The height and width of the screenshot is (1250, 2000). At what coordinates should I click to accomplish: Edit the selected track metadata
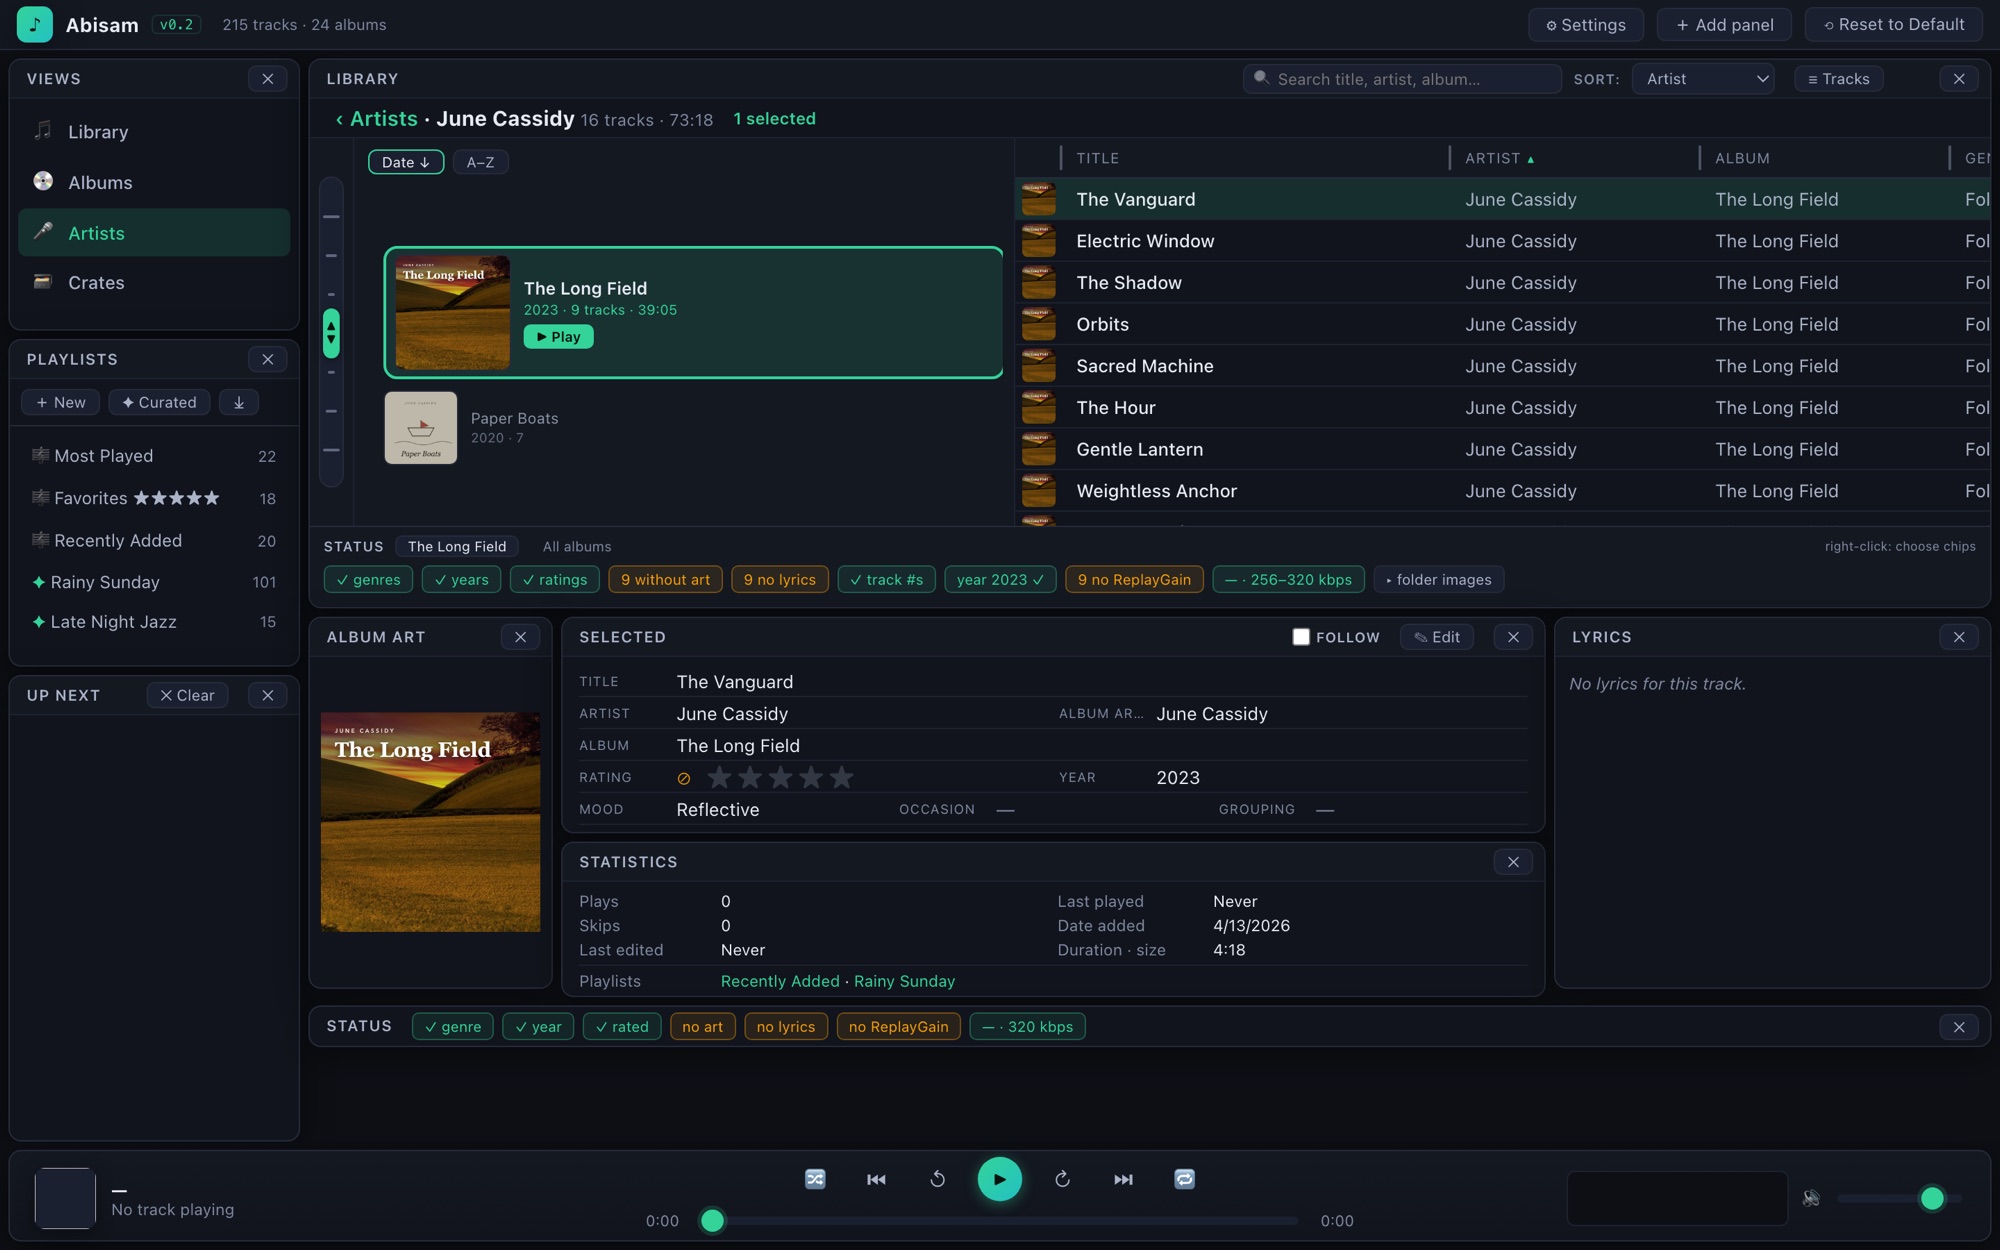click(1436, 637)
